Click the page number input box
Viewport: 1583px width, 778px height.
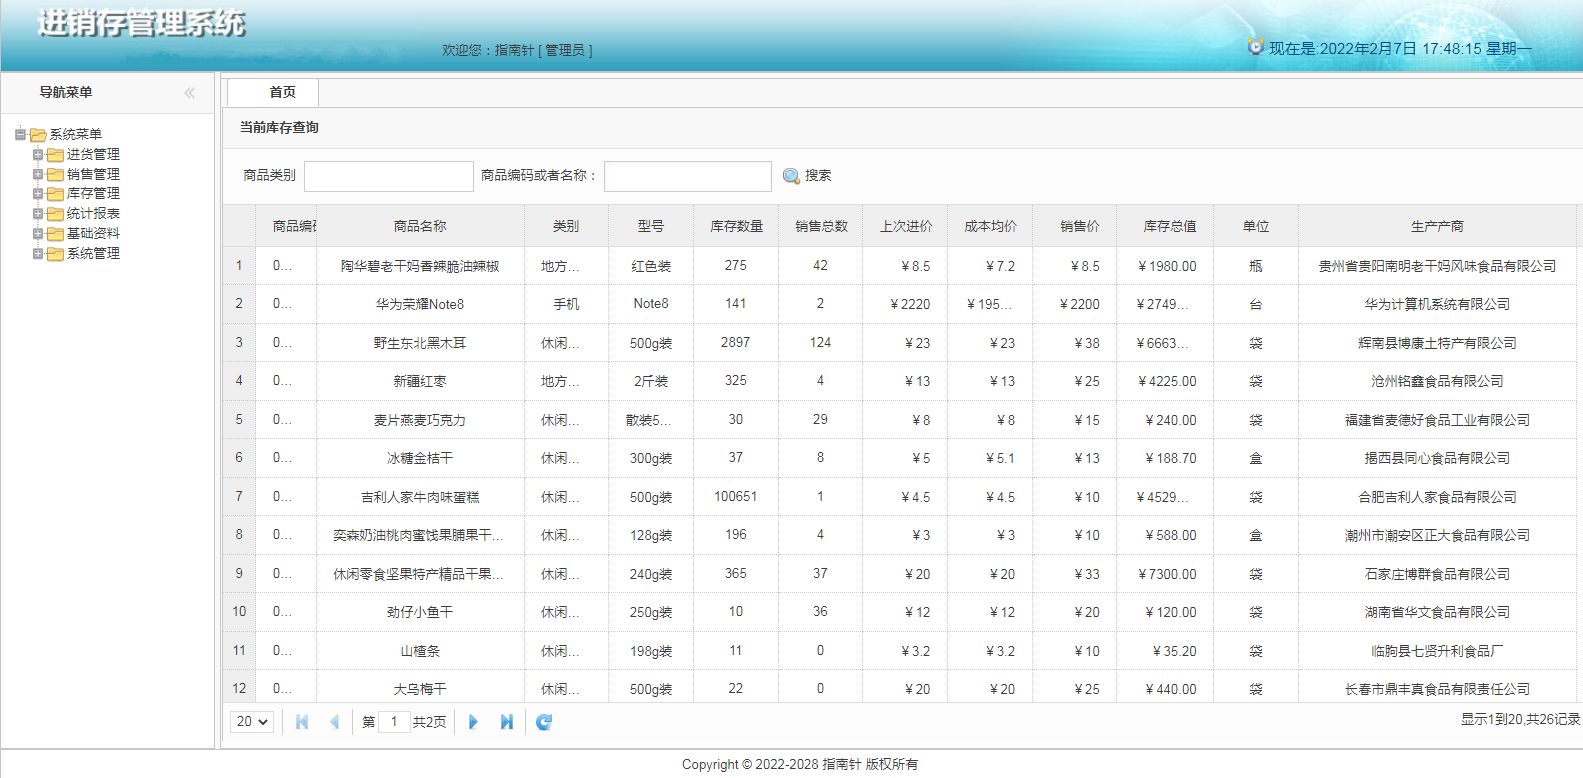(x=394, y=722)
